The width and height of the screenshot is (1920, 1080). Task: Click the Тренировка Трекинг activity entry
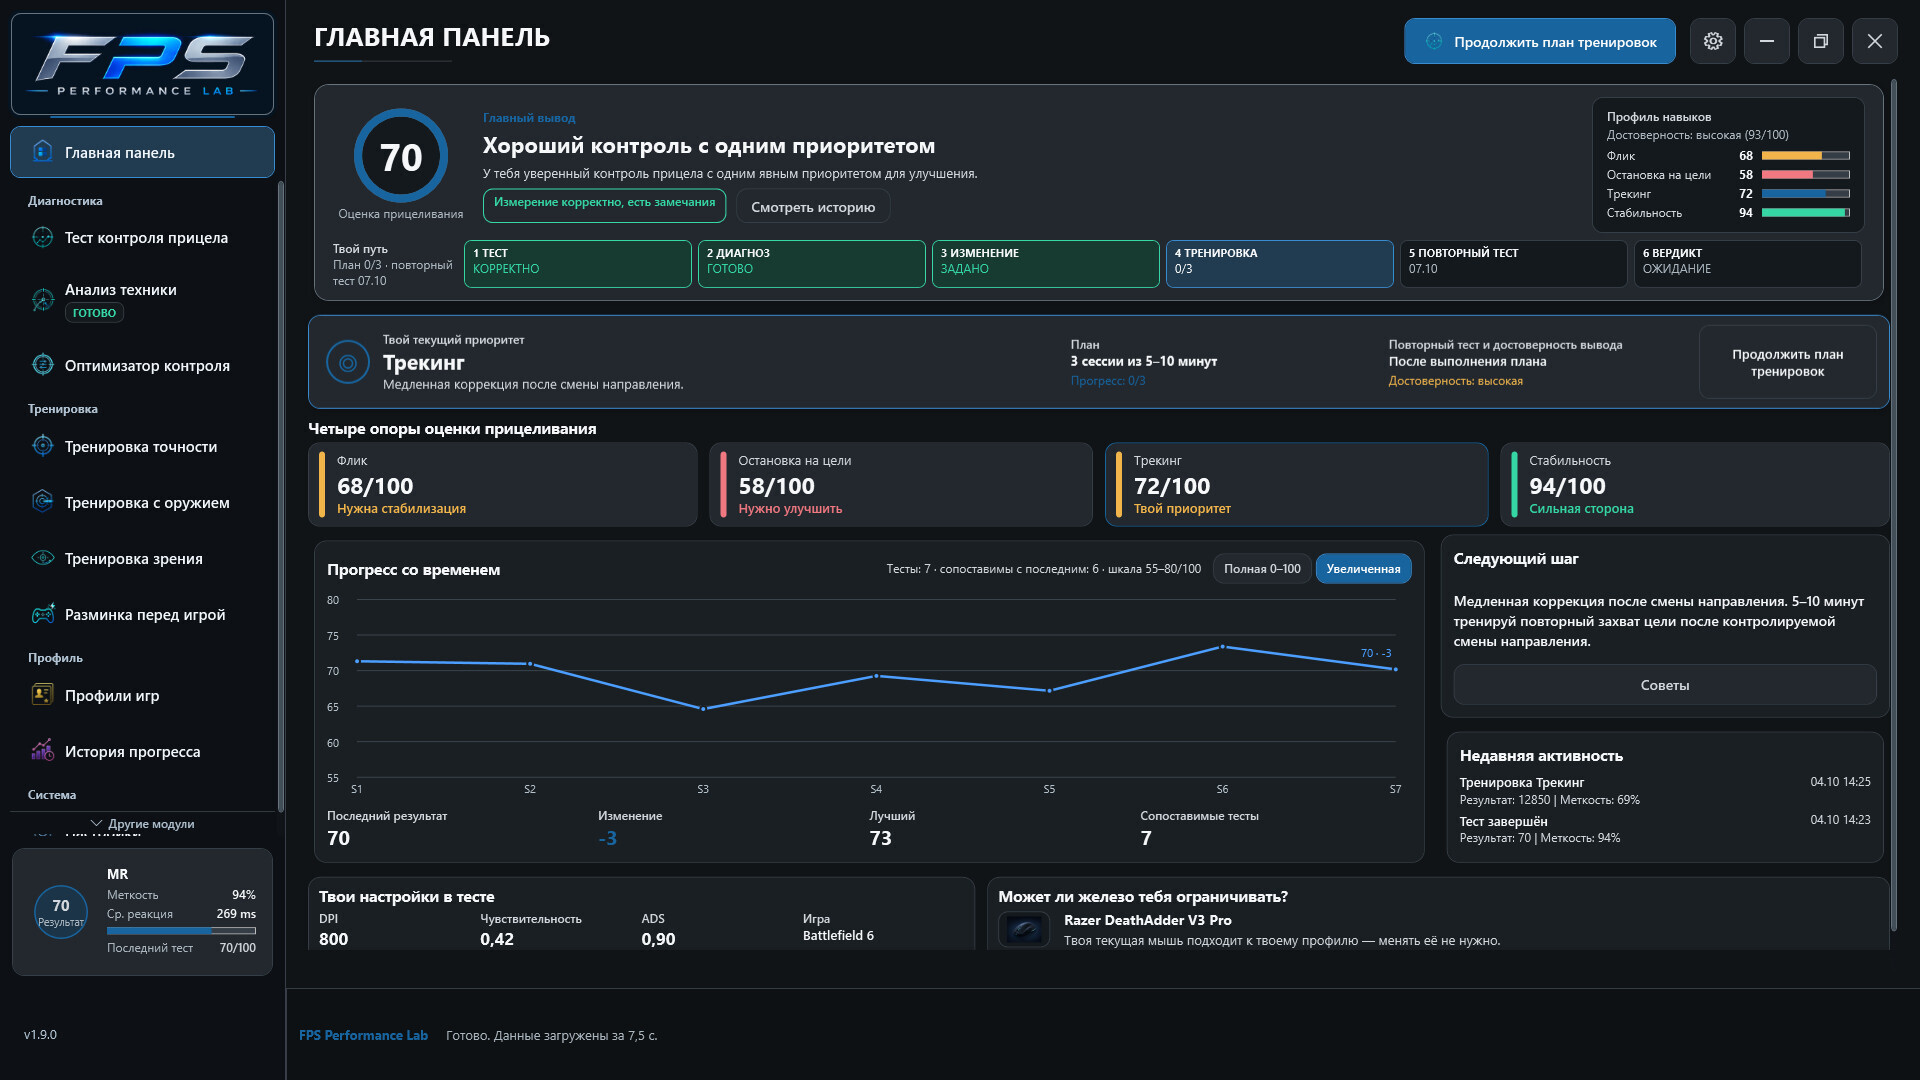(1664, 791)
